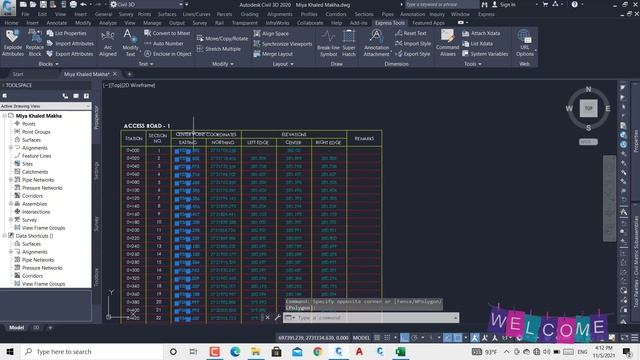Open the Active Drawing View dropdown
Viewport: 640px width, 360px height.
click(x=45, y=106)
